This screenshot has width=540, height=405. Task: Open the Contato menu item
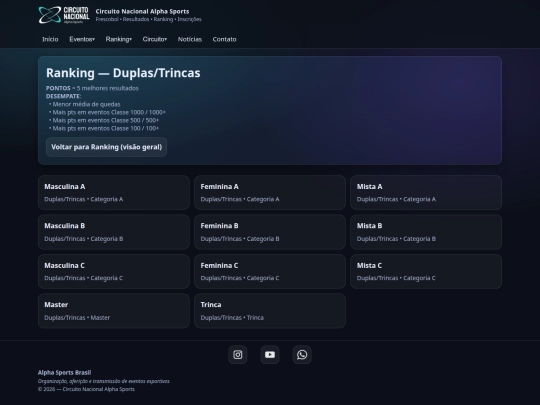click(x=225, y=39)
